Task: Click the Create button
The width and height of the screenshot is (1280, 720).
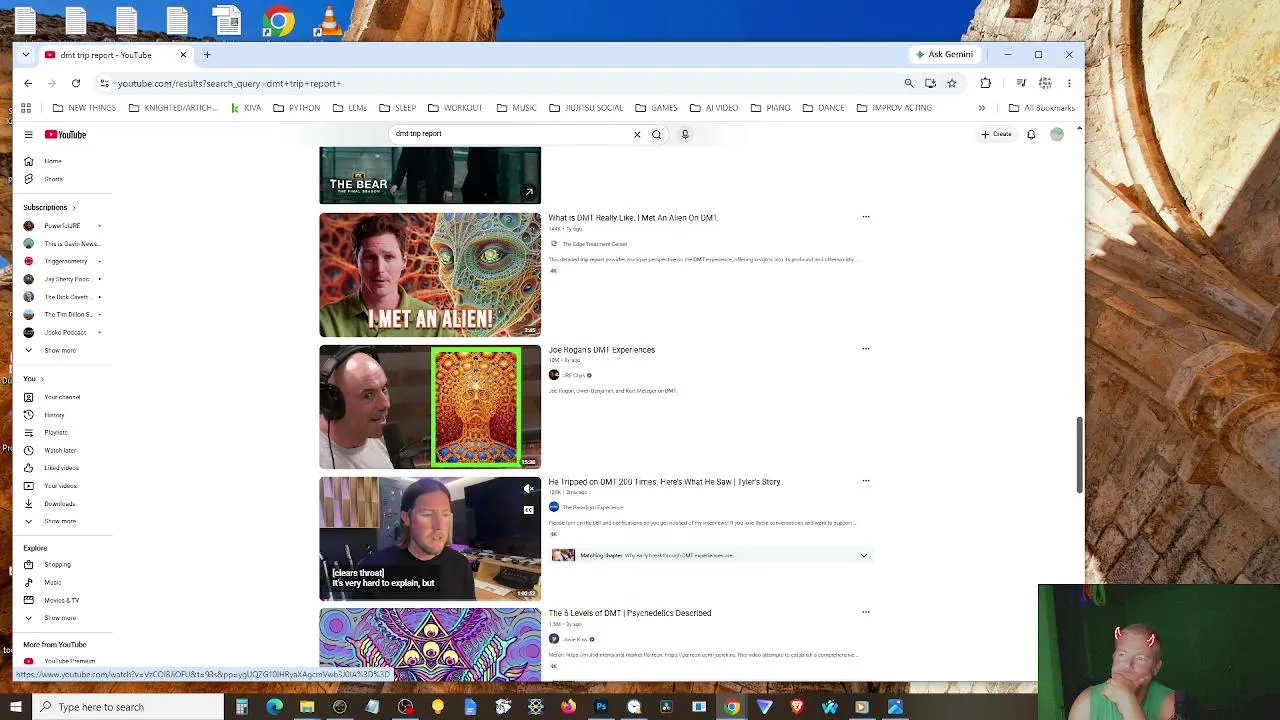Action: coord(996,134)
